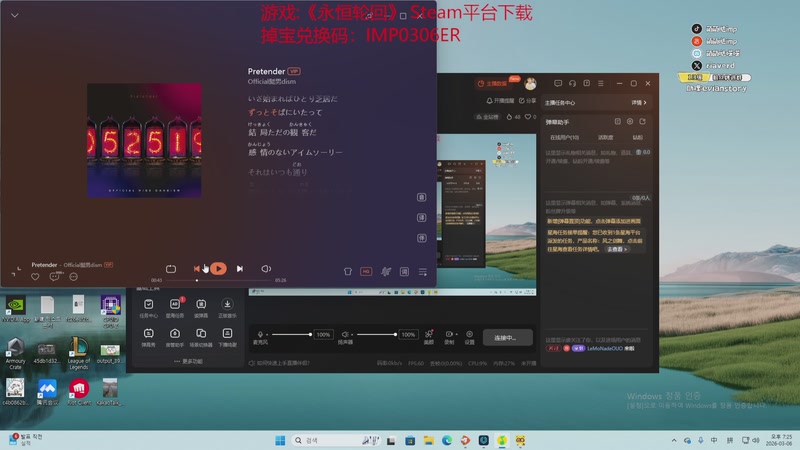This screenshot has height=450, width=800.
Task: Click the 连接中 connecting button
Action: pyautogui.click(x=507, y=337)
